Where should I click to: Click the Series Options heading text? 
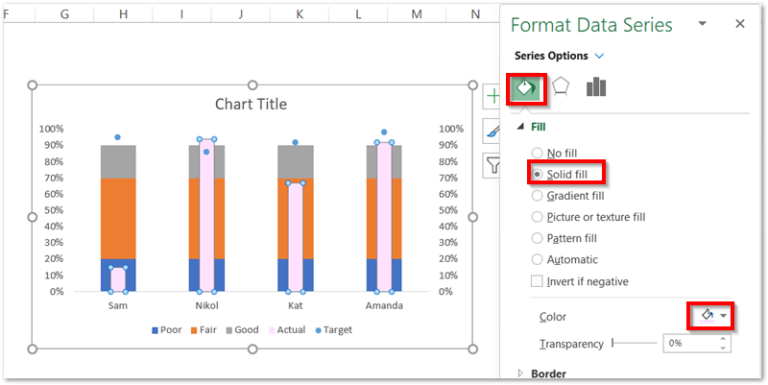point(551,56)
